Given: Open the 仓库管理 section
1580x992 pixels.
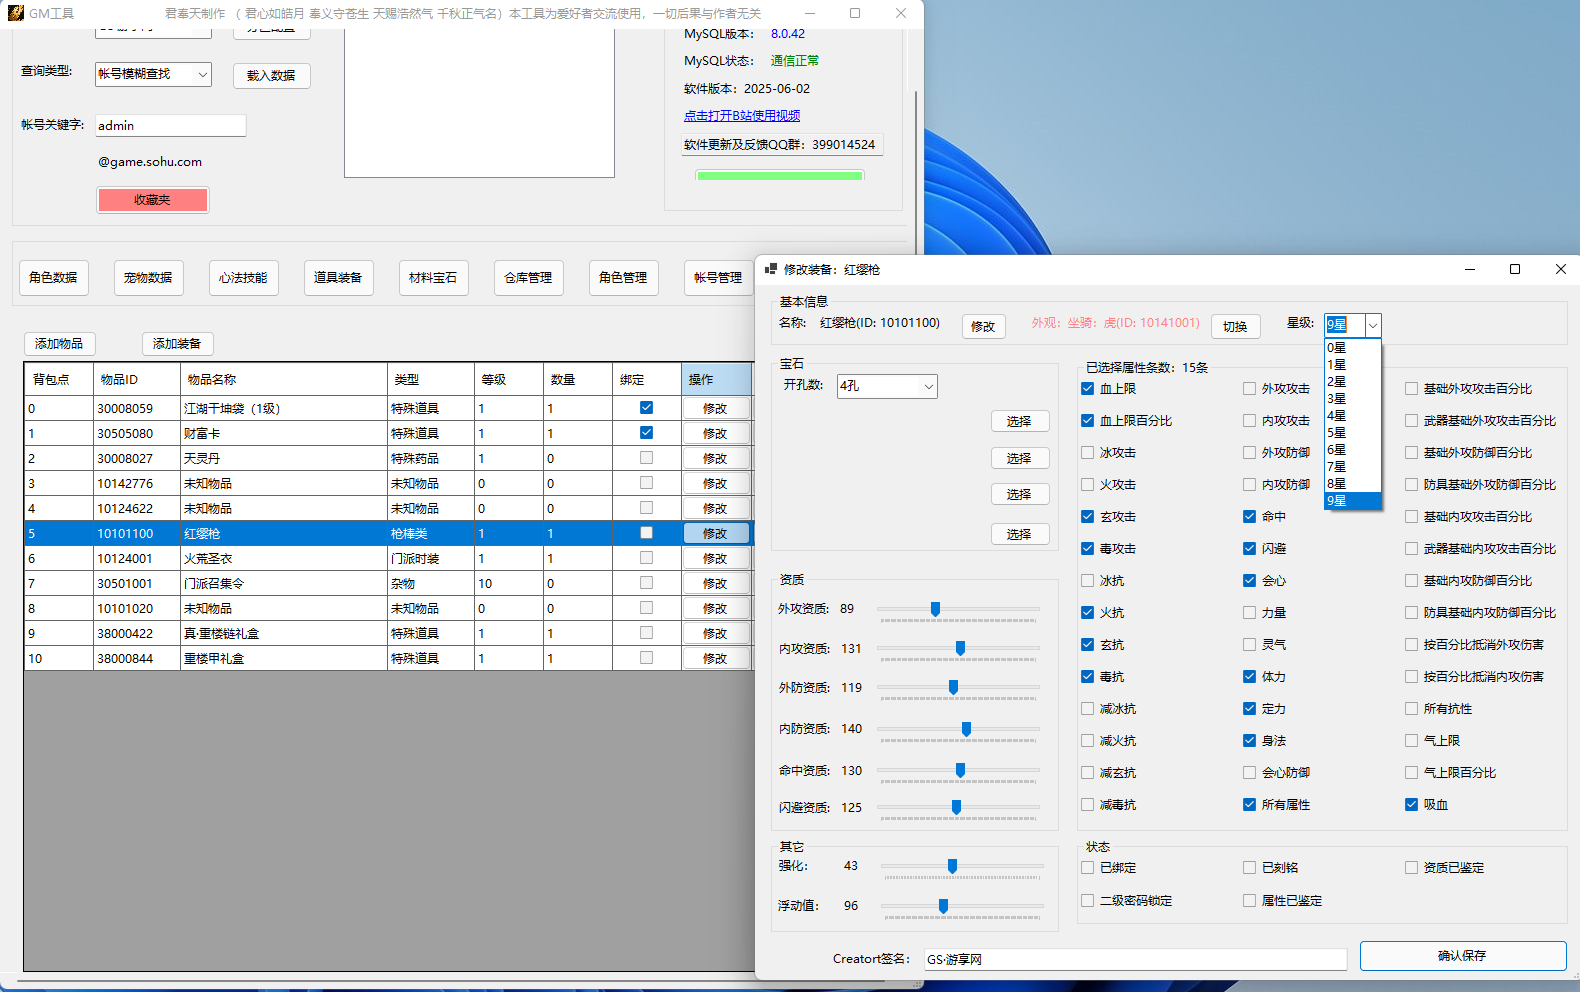Looking at the screenshot, I should pos(528,278).
